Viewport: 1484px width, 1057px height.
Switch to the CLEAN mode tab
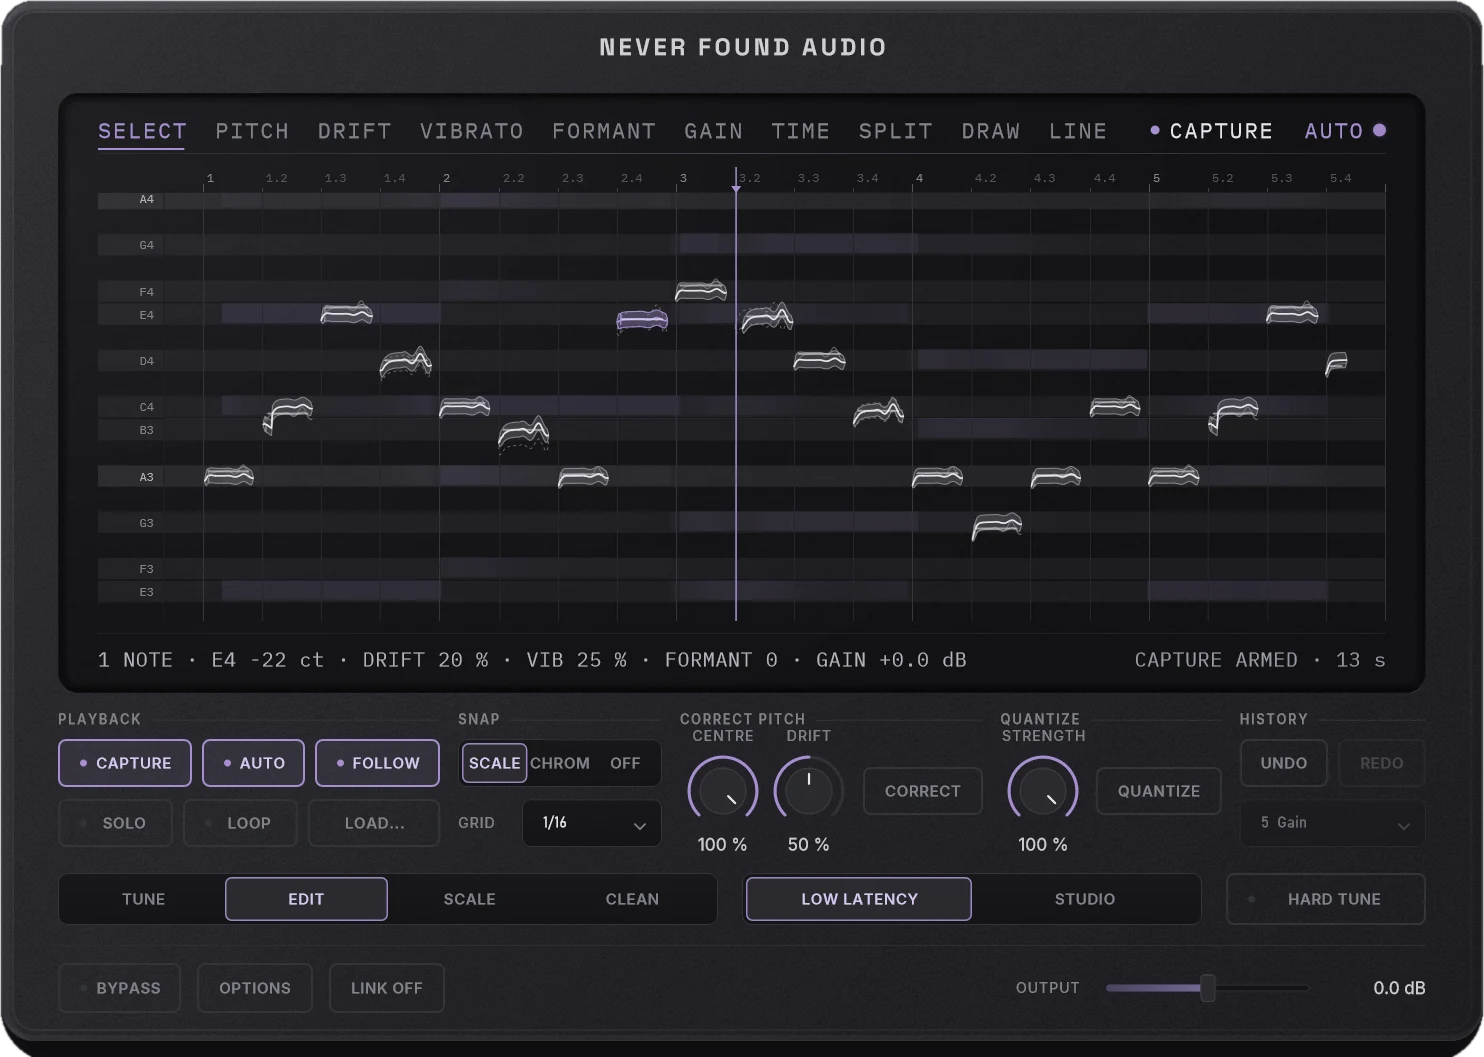pos(632,899)
